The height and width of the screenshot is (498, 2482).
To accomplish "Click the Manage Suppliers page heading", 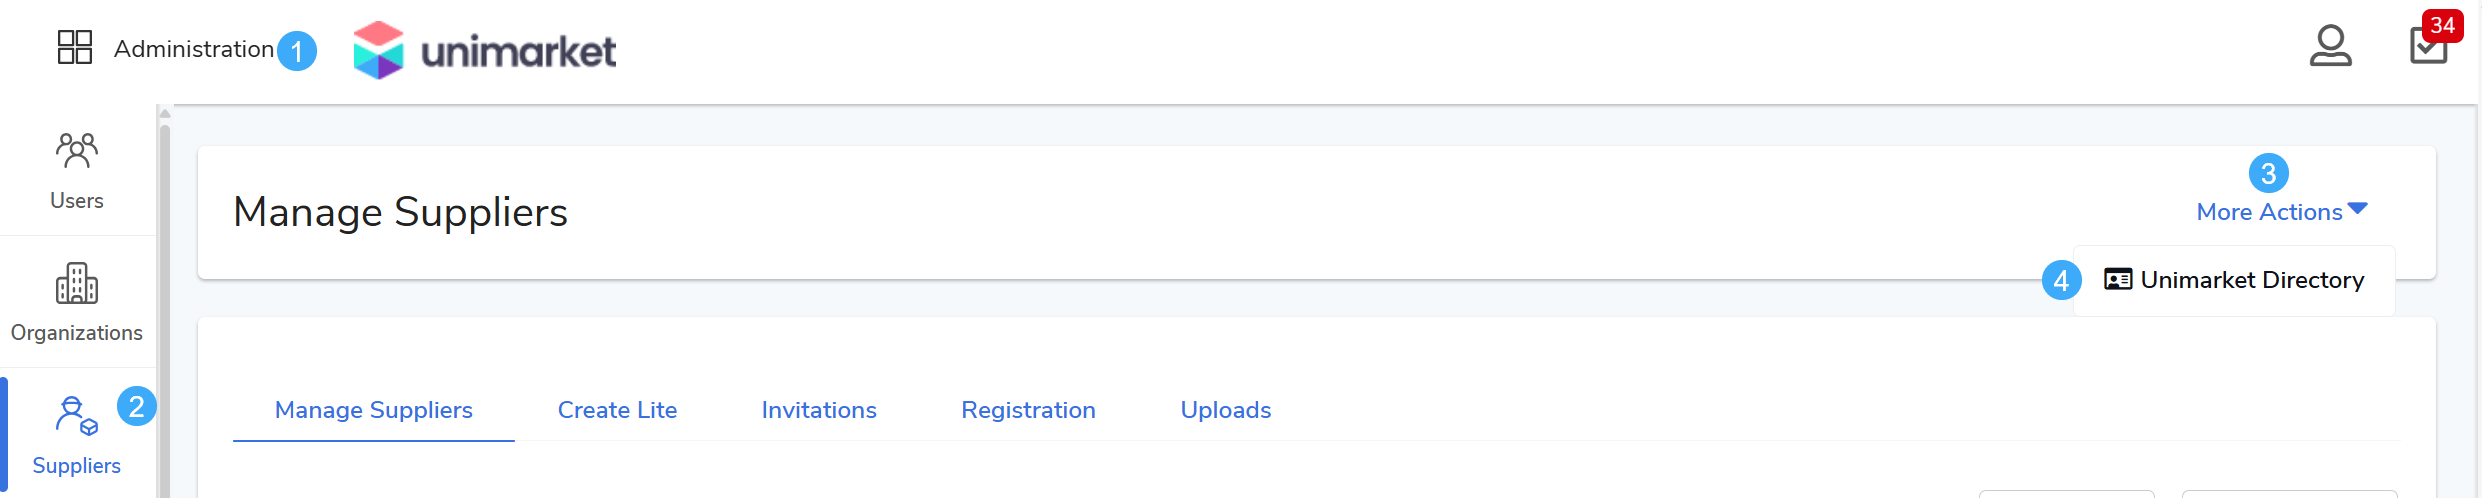I will pos(400,212).
